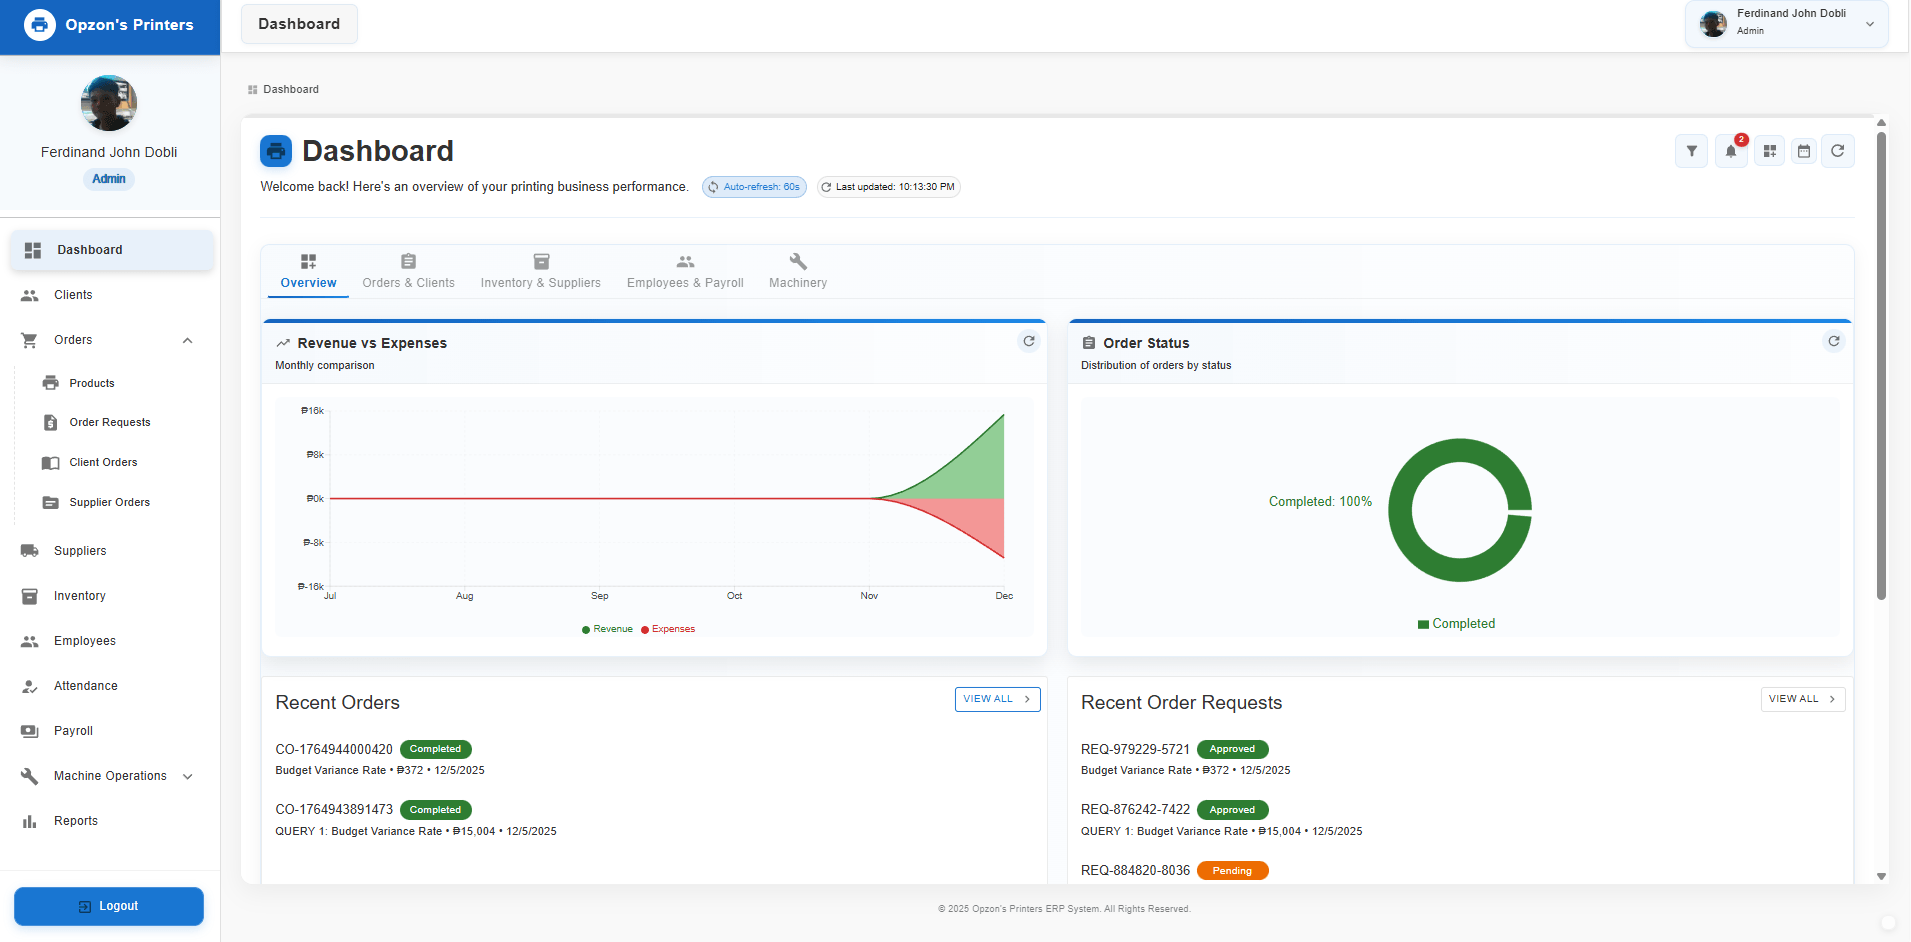Collapse the Orders submenu in sidebar

tap(187, 340)
